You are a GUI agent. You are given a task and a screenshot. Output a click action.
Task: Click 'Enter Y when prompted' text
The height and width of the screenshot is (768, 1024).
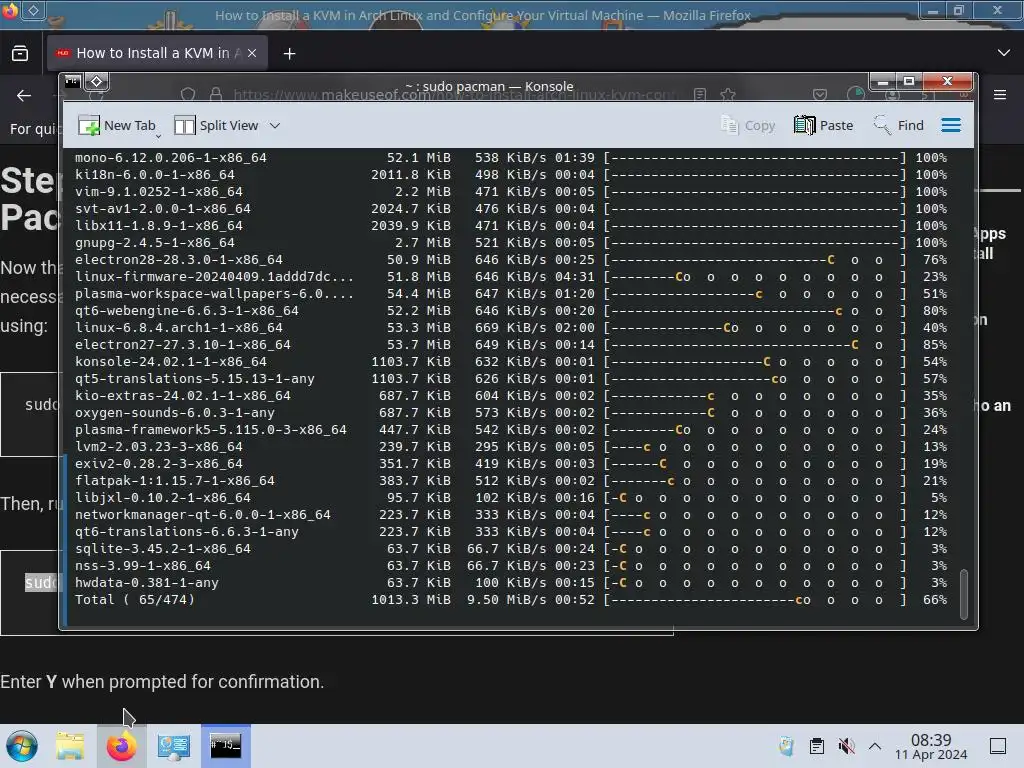[162, 682]
